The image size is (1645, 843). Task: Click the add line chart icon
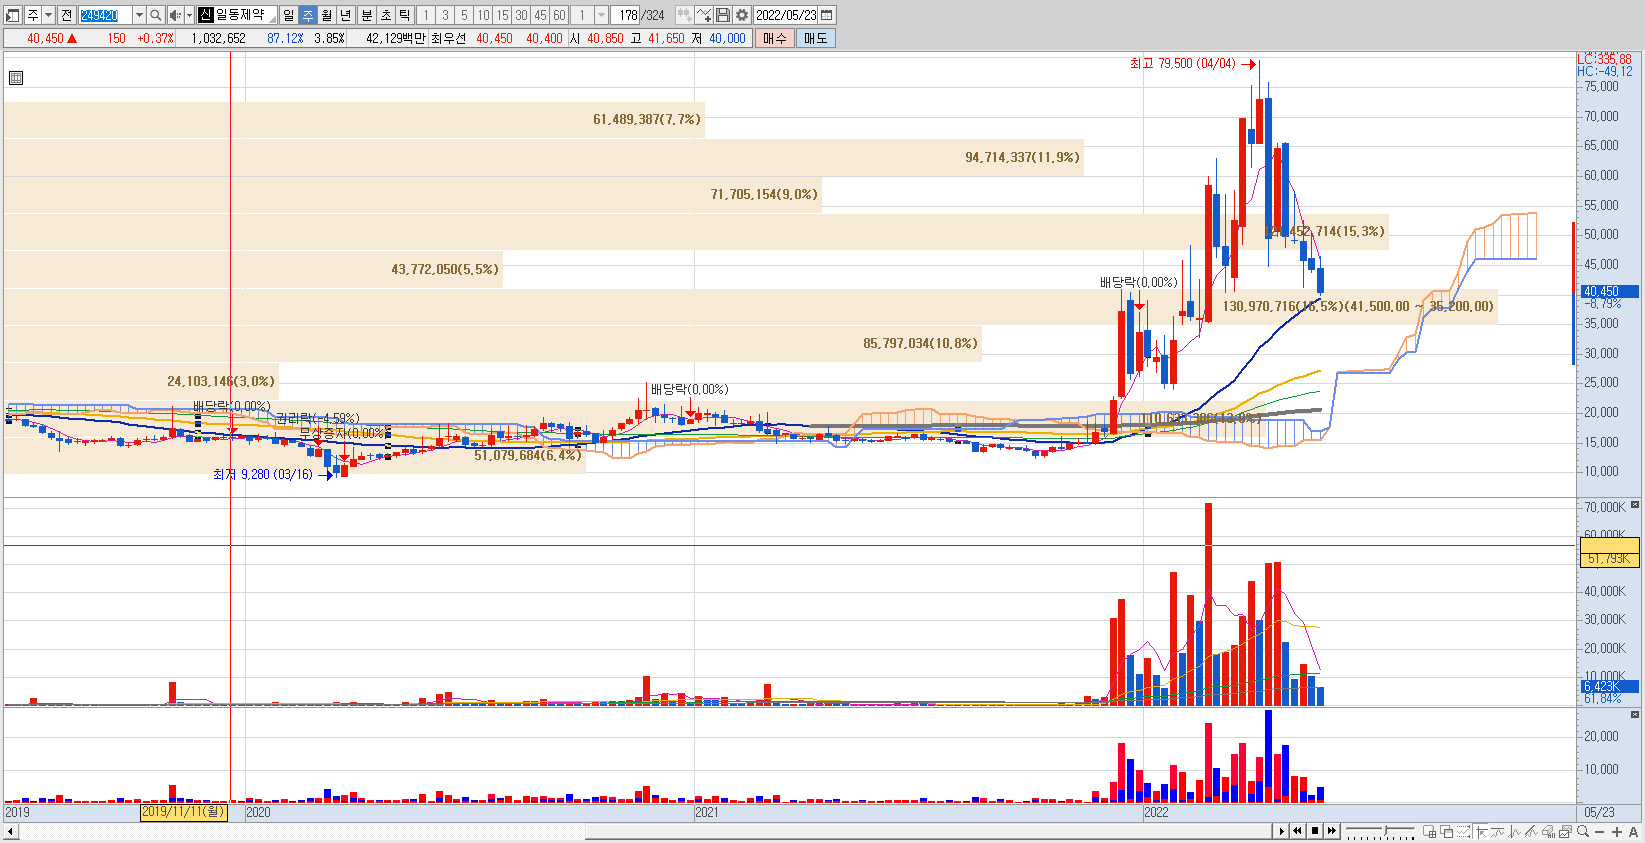click(704, 15)
